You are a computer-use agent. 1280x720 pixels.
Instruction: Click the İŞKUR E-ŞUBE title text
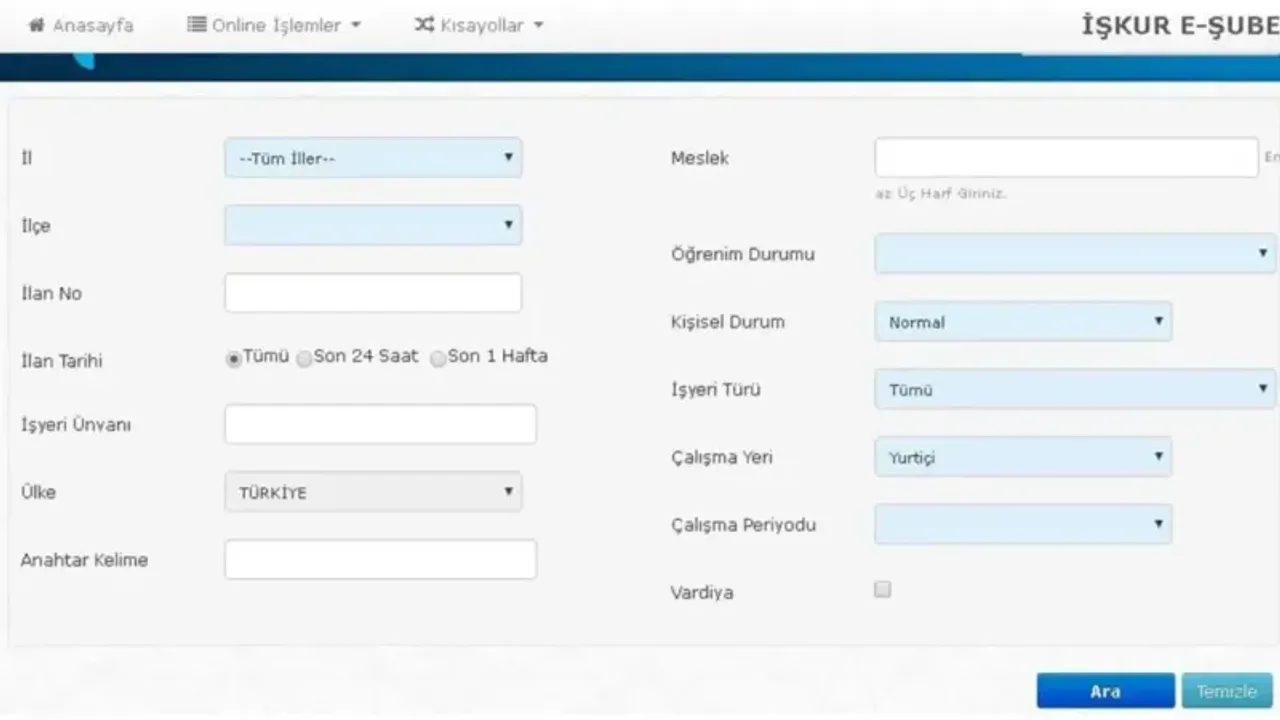tap(1180, 26)
